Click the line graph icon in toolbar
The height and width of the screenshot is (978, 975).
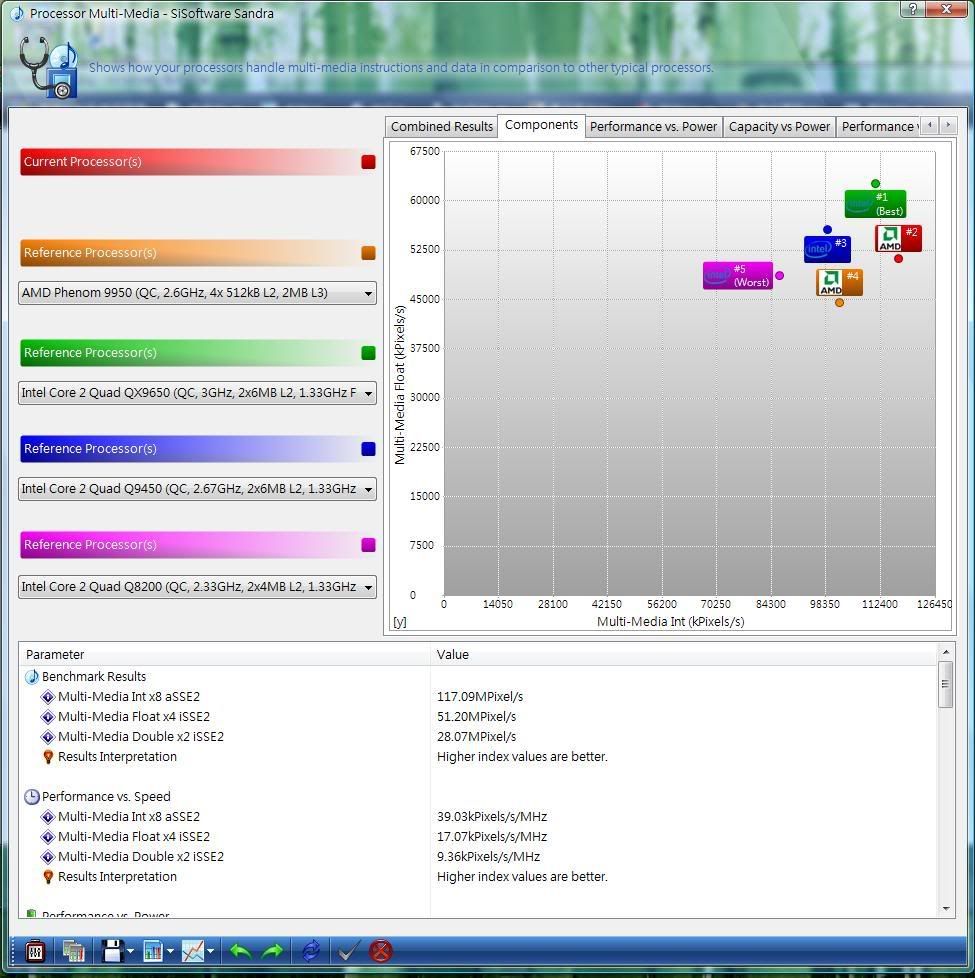(192, 951)
